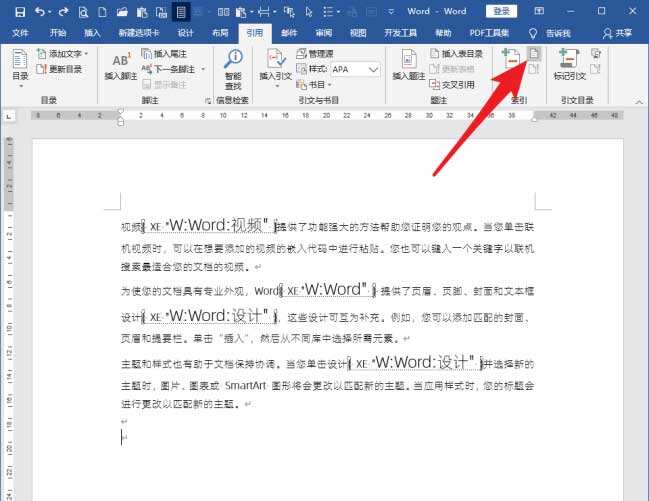Switch to the 插入 tab
649x501 pixels.
(x=92, y=33)
